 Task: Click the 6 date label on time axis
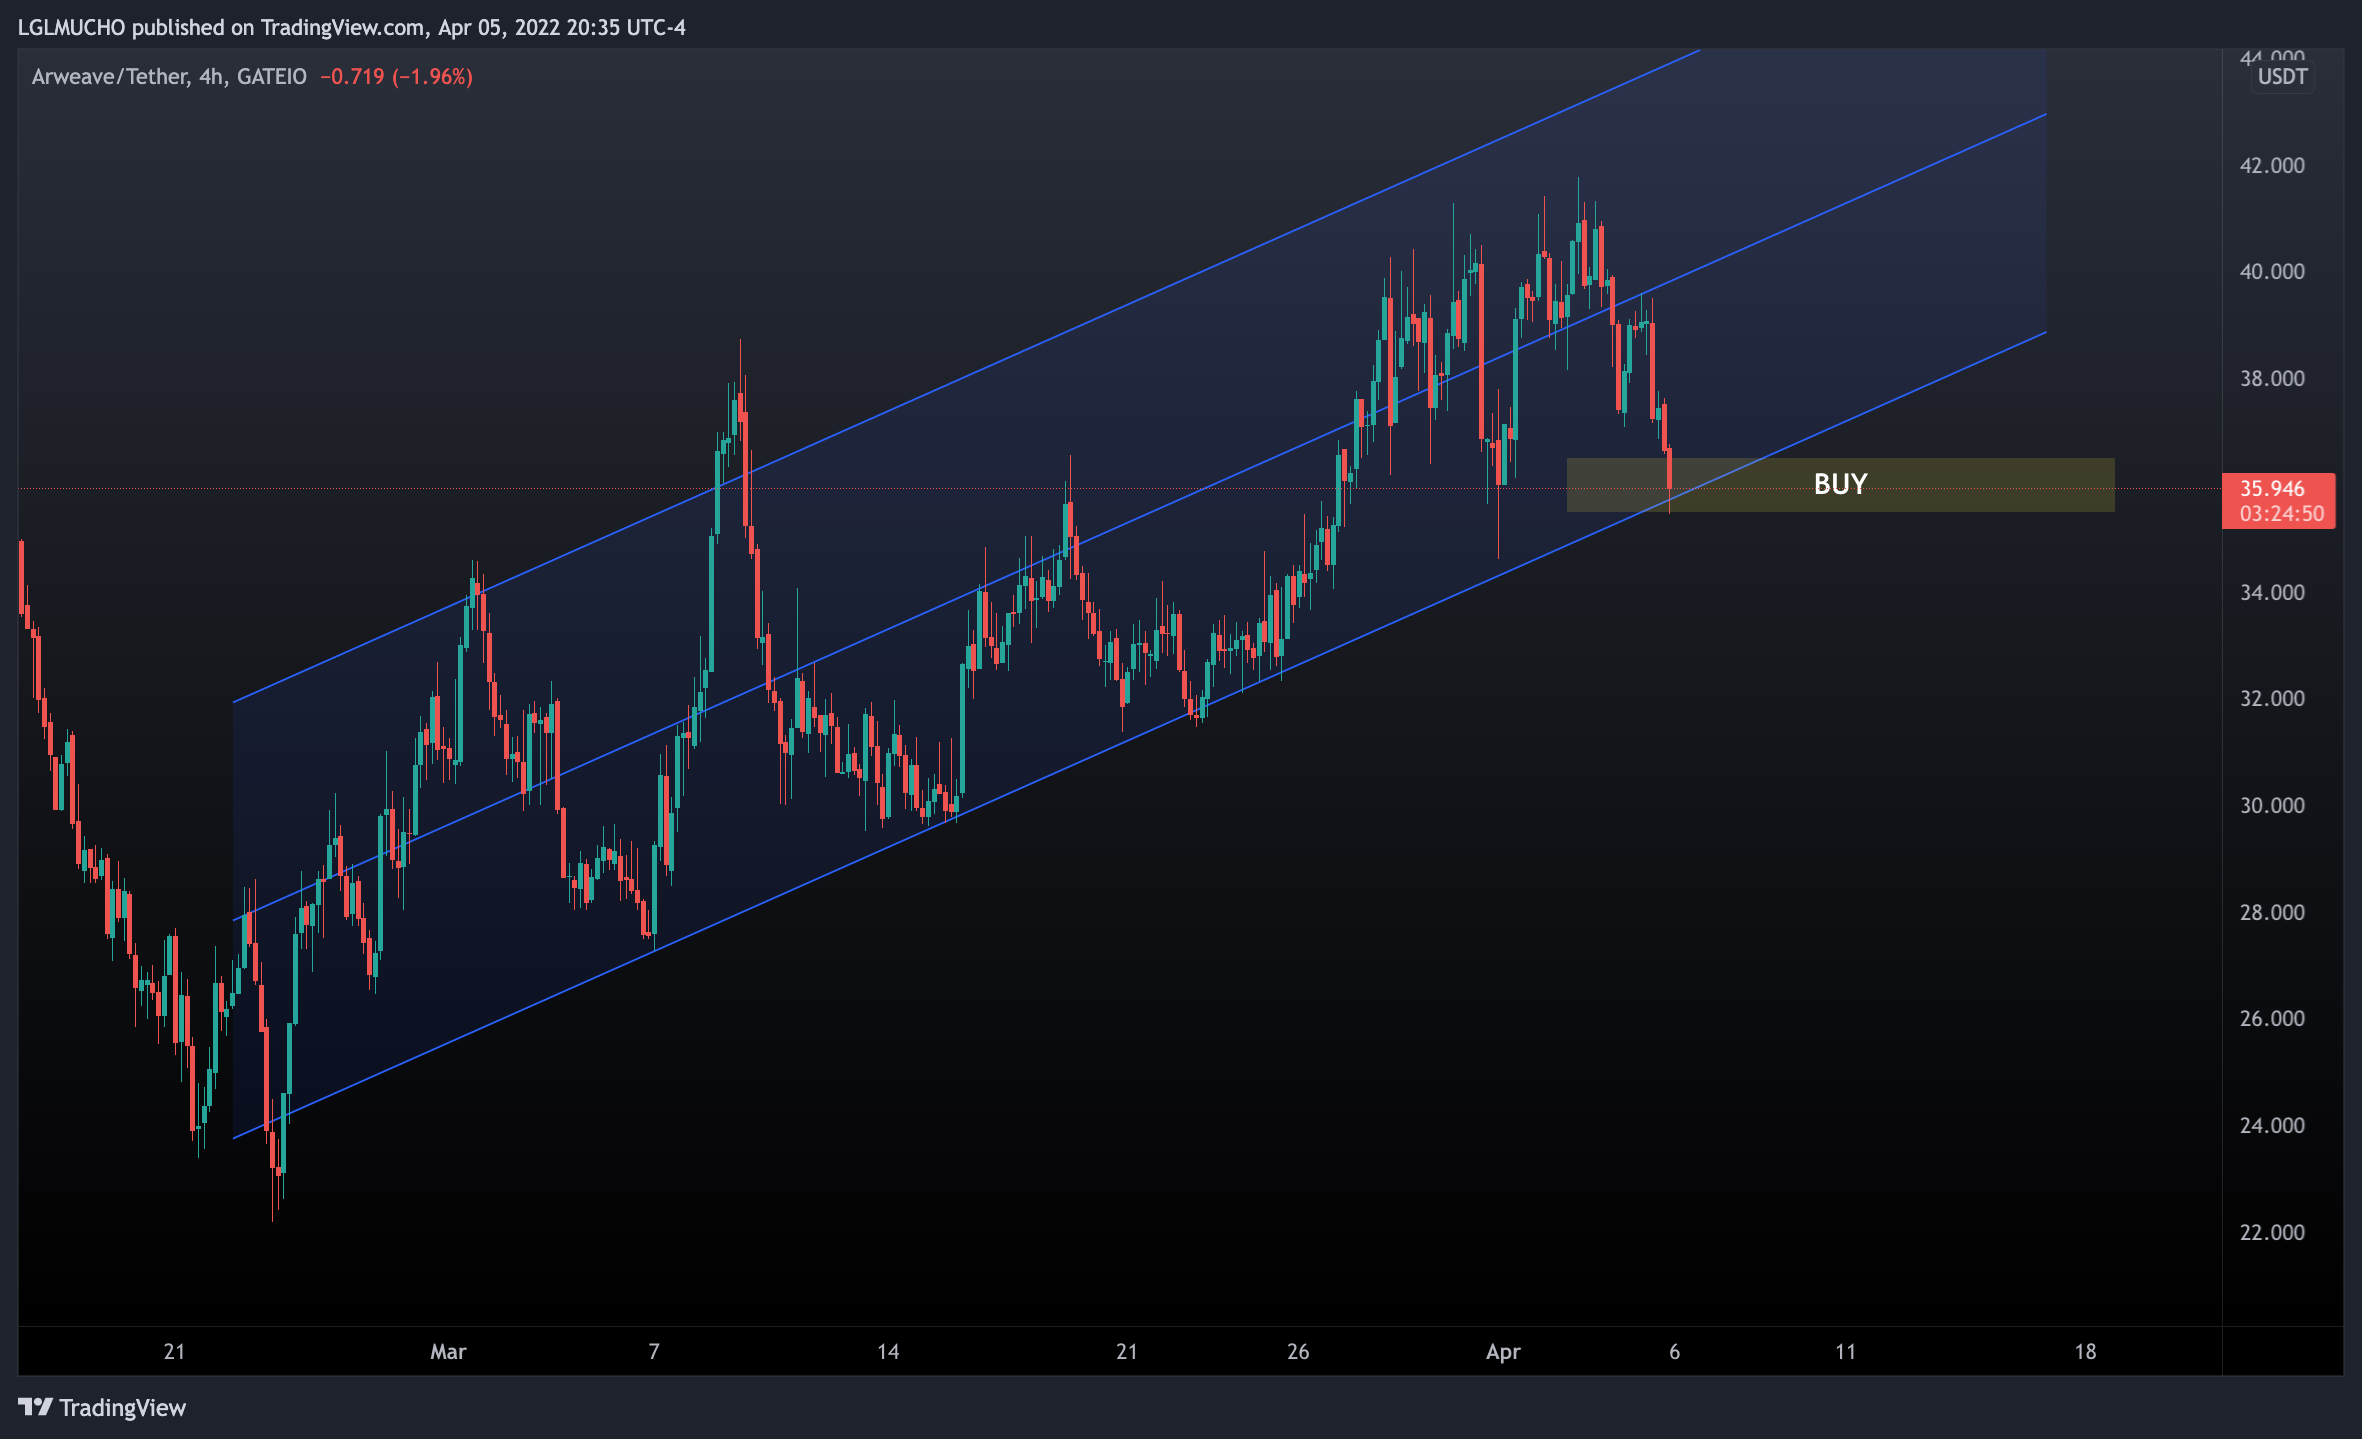coord(1675,1352)
